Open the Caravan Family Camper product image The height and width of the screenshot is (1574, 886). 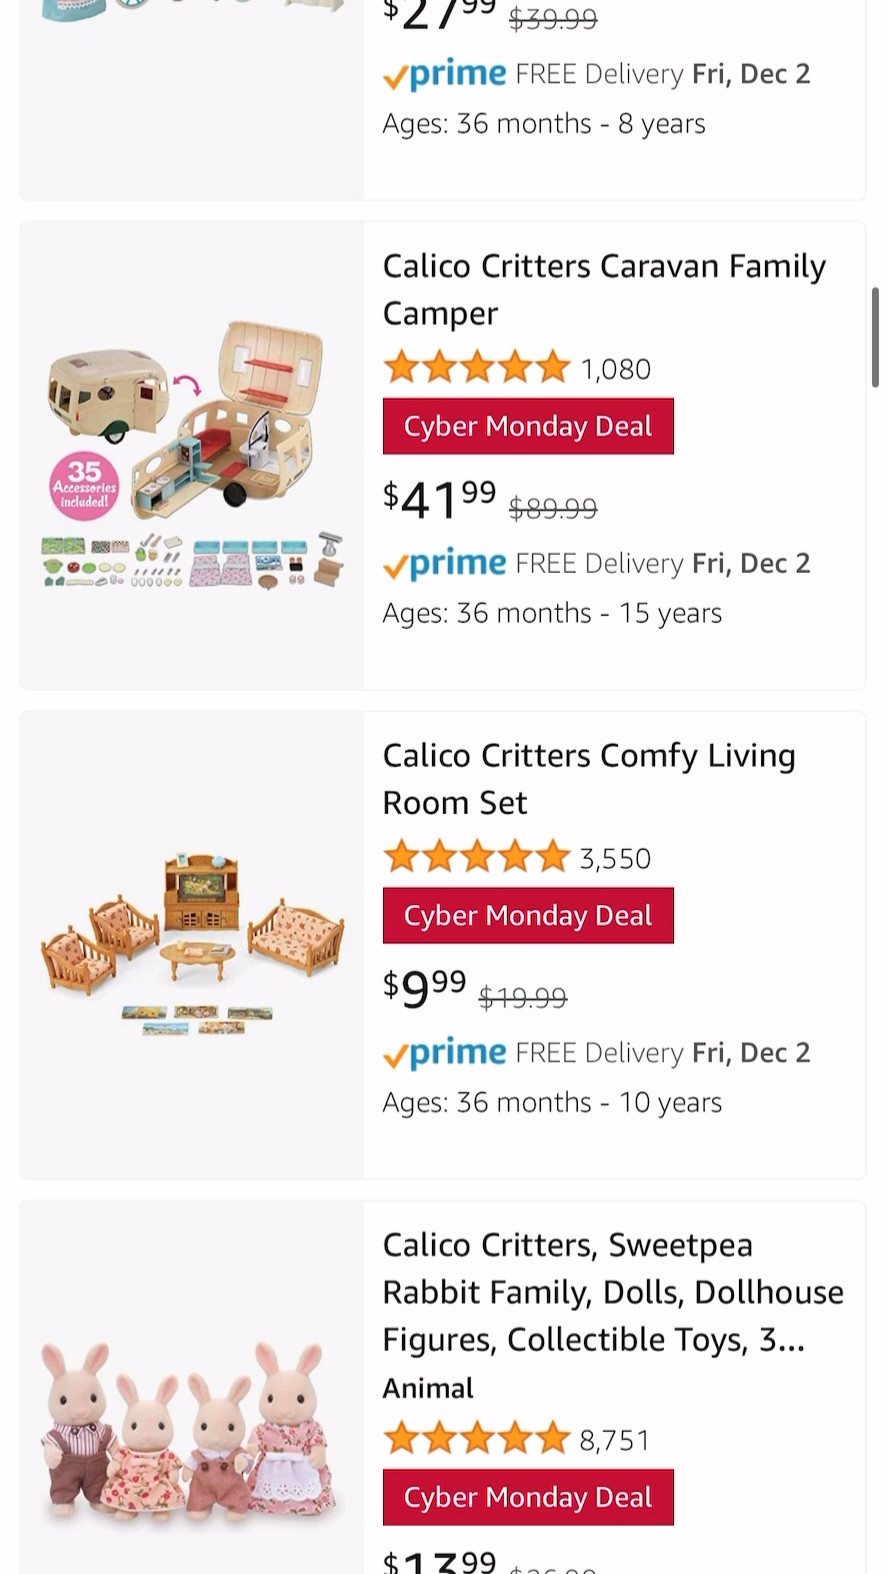point(192,456)
